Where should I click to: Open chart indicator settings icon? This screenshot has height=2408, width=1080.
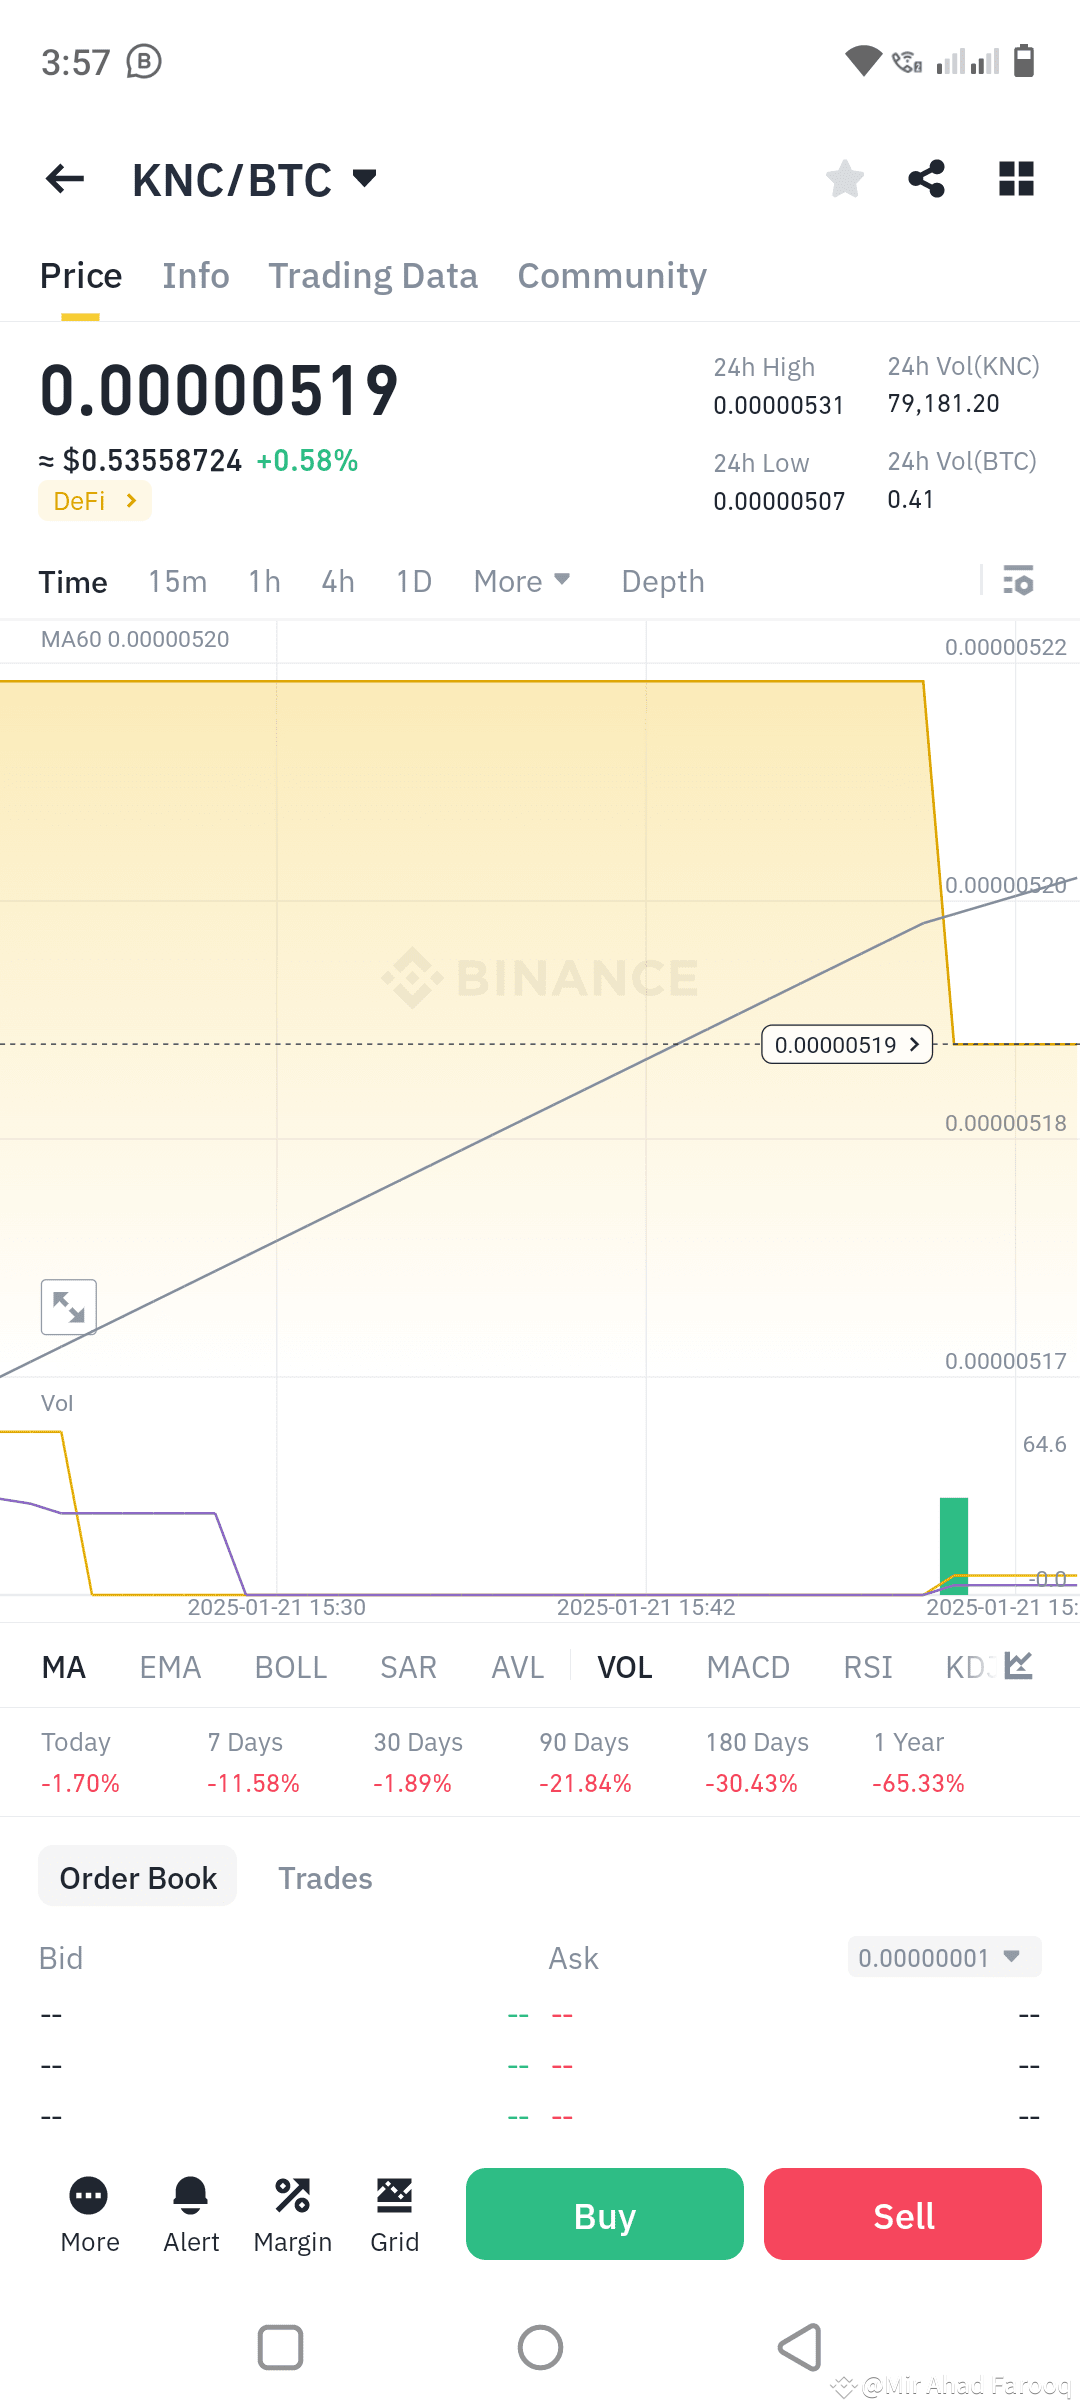1017,581
